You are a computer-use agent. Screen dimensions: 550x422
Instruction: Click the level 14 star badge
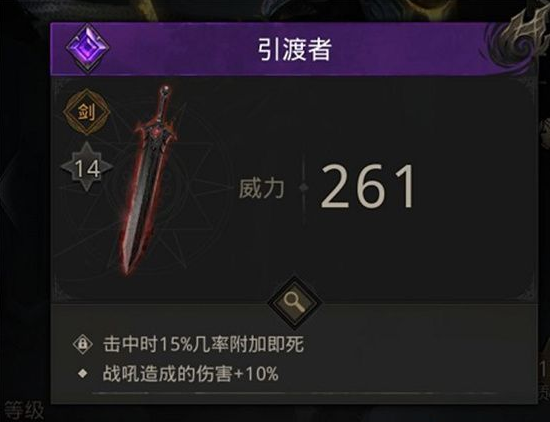tap(87, 167)
